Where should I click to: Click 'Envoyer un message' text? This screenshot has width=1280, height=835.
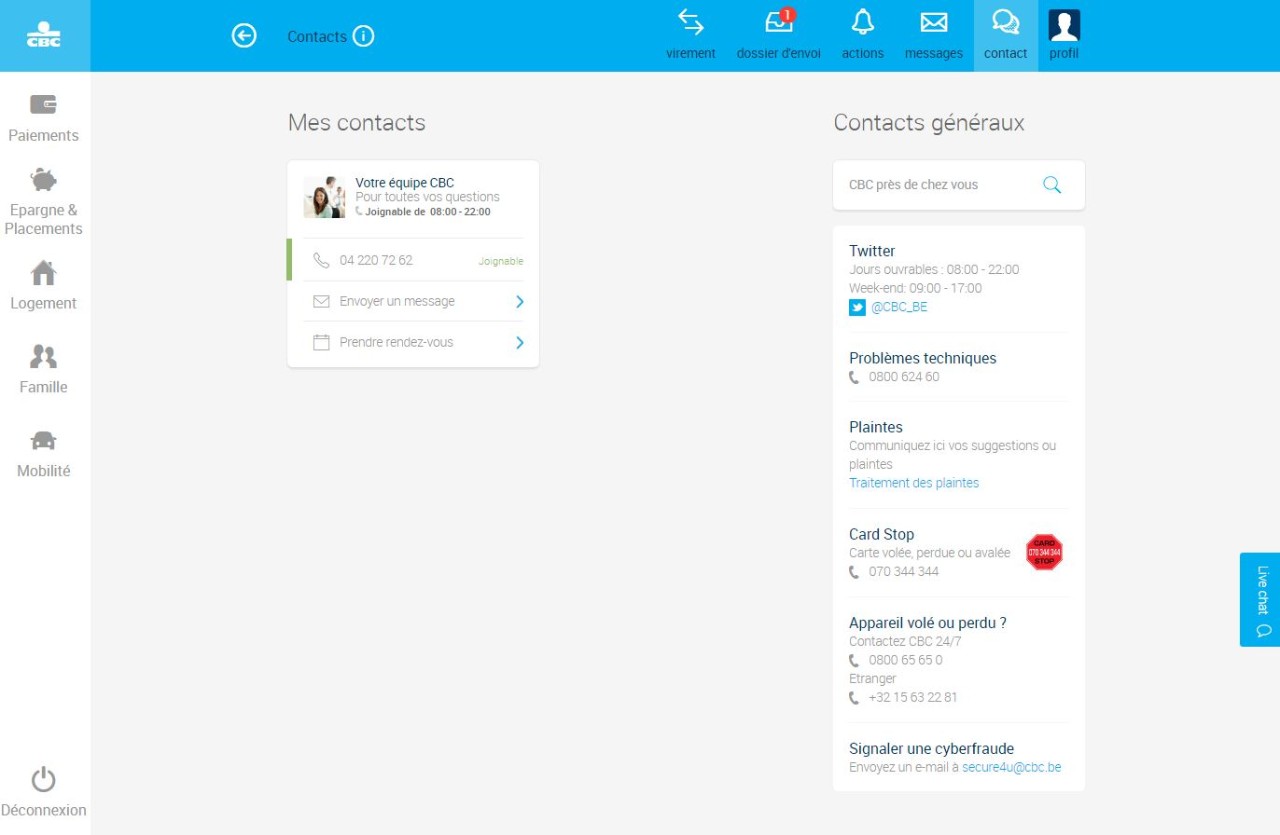[397, 301]
